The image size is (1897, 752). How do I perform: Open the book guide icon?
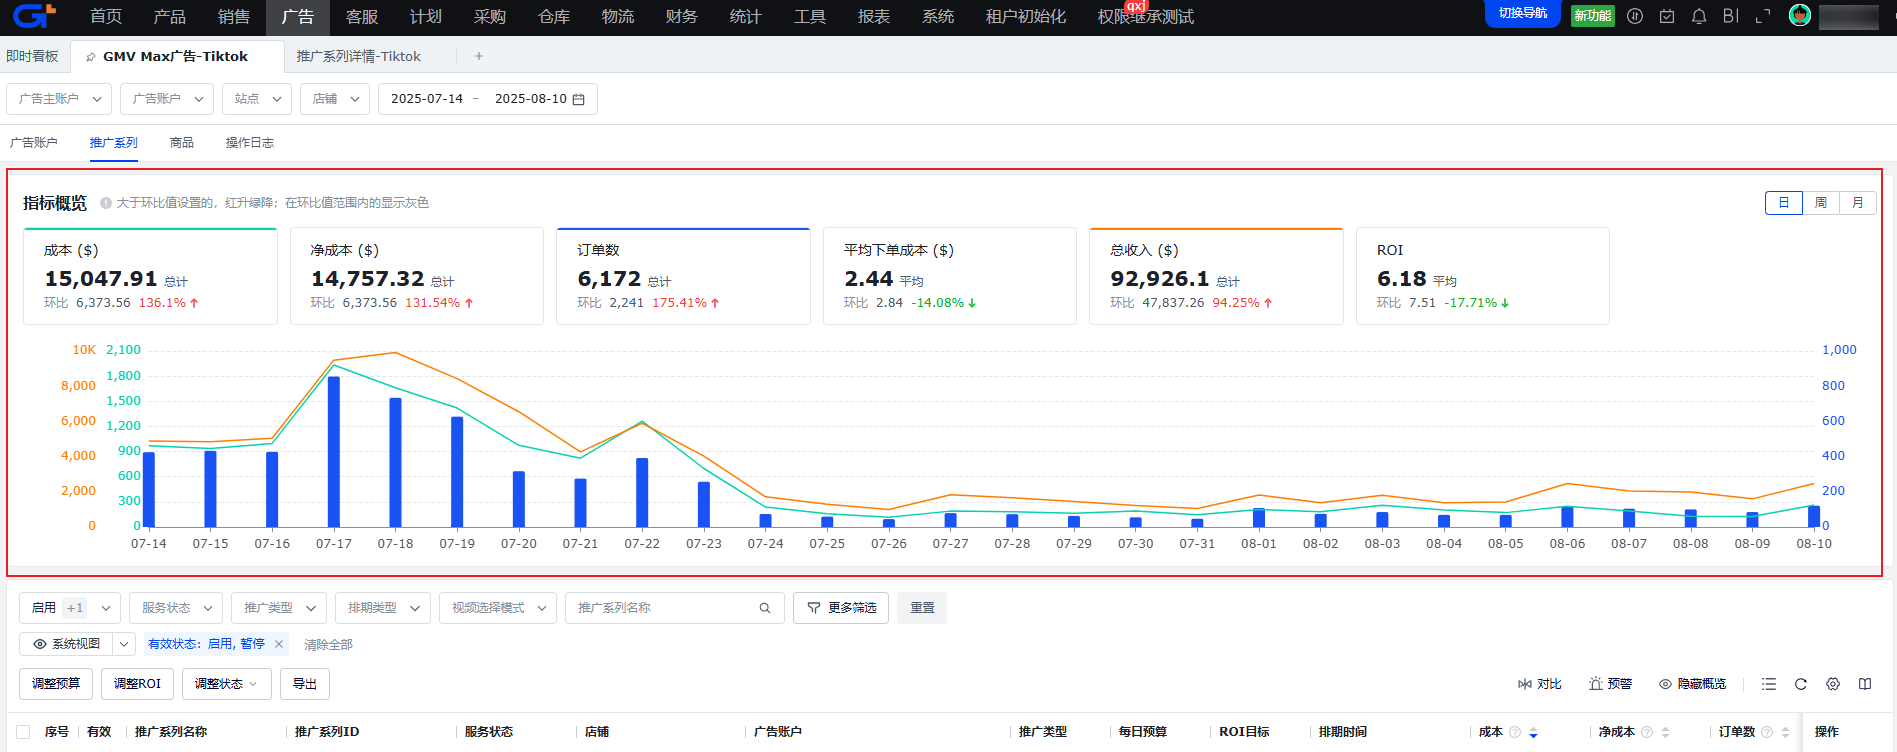tap(1865, 684)
